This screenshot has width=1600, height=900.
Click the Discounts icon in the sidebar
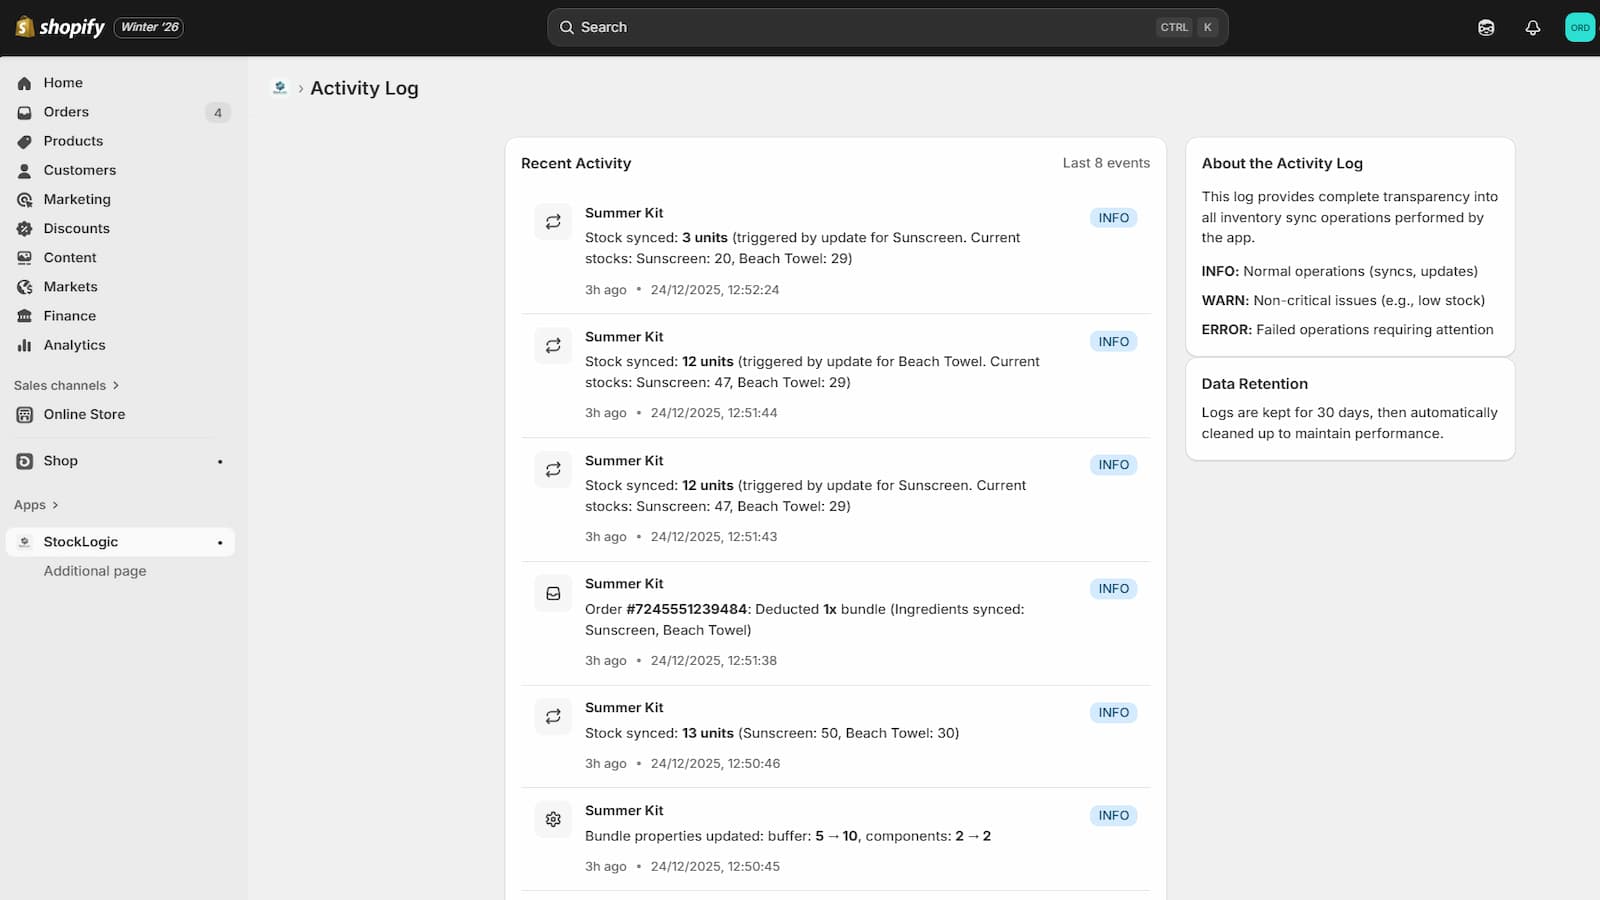(x=24, y=228)
